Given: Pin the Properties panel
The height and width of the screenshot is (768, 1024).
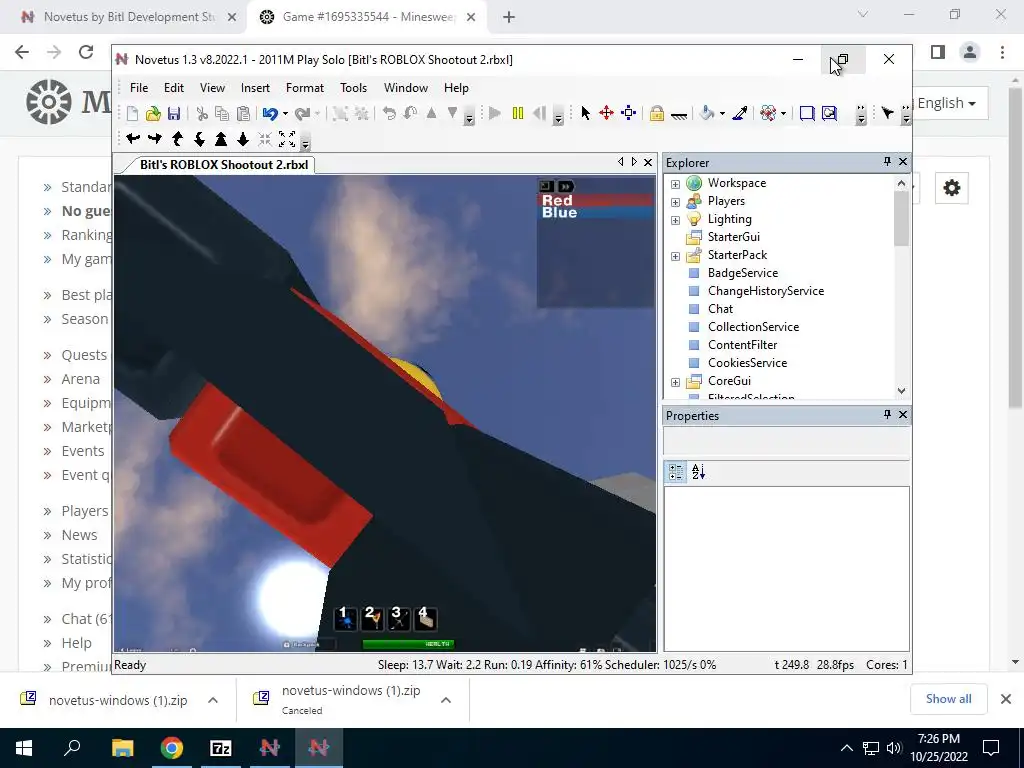Looking at the screenshot, I should 887,414.
